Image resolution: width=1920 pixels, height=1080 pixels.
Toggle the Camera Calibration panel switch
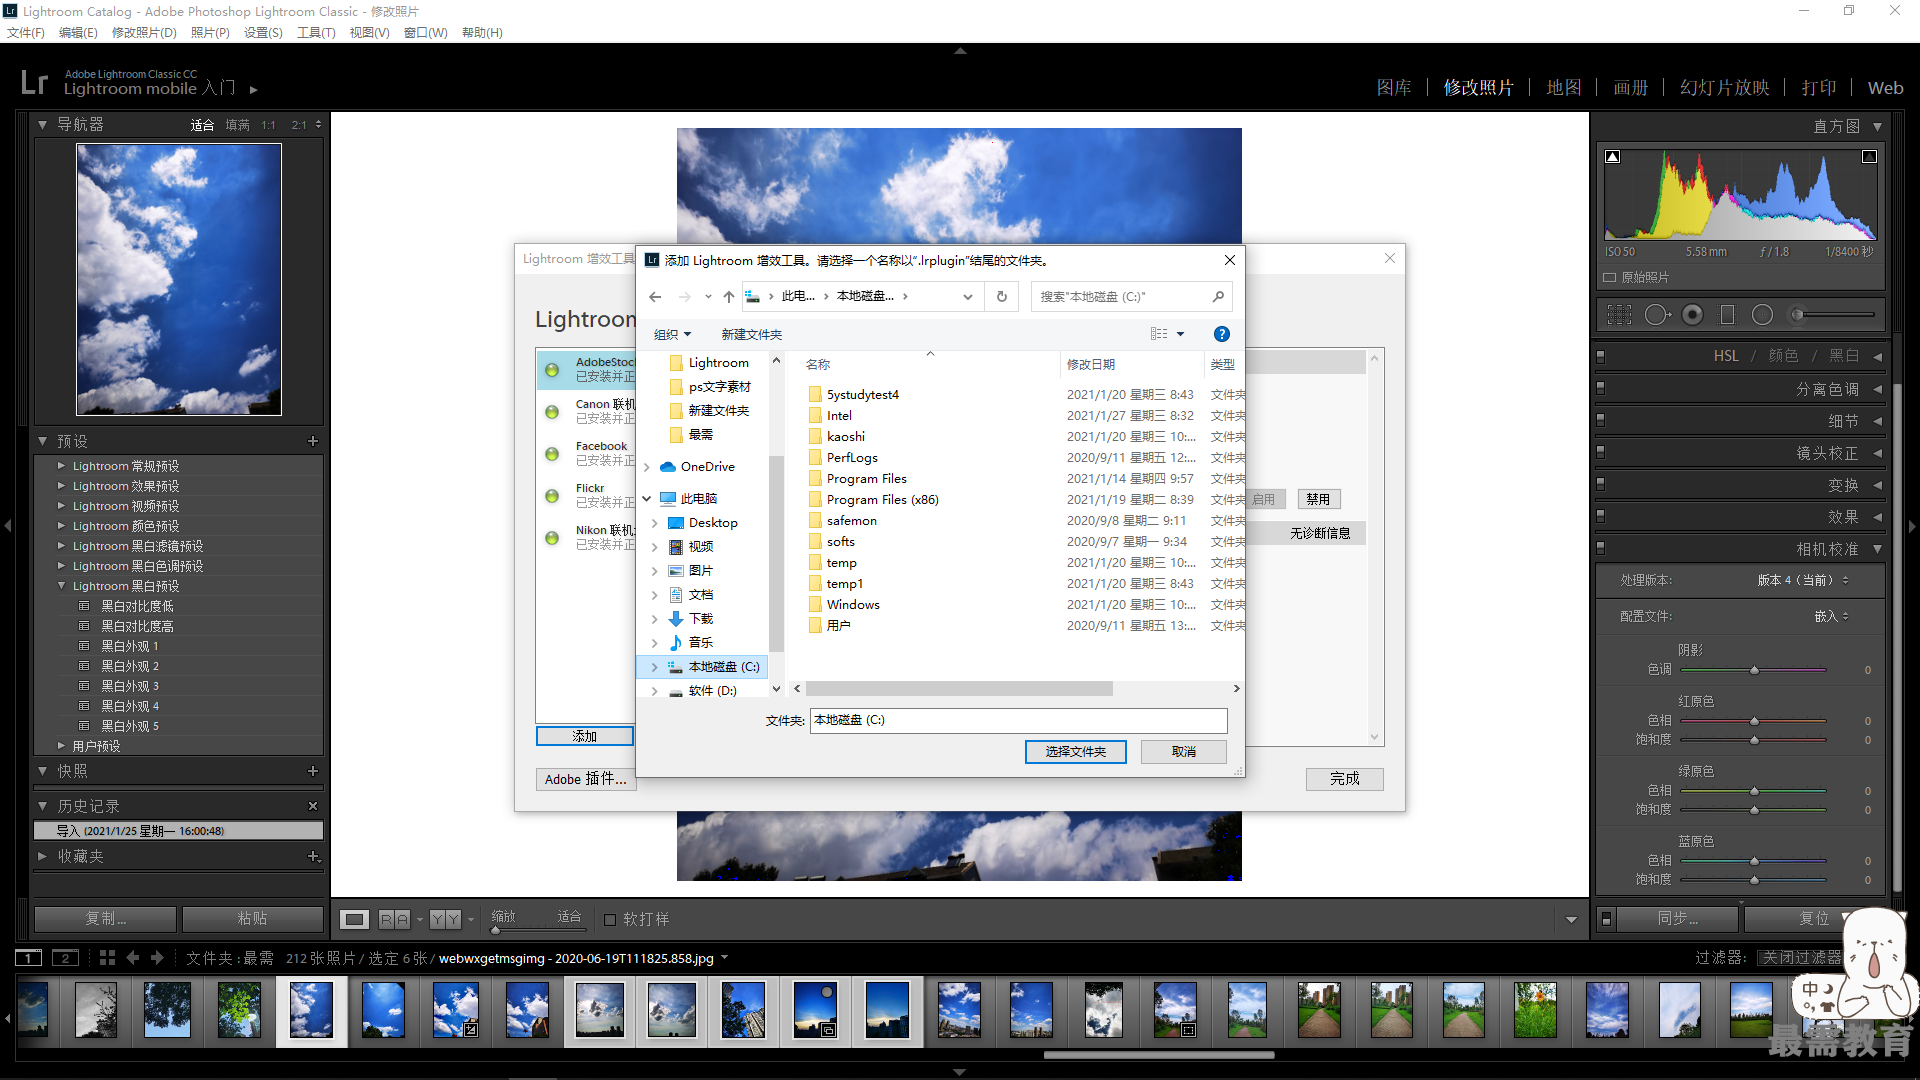pyautogui.click(x=1600, y=548)
